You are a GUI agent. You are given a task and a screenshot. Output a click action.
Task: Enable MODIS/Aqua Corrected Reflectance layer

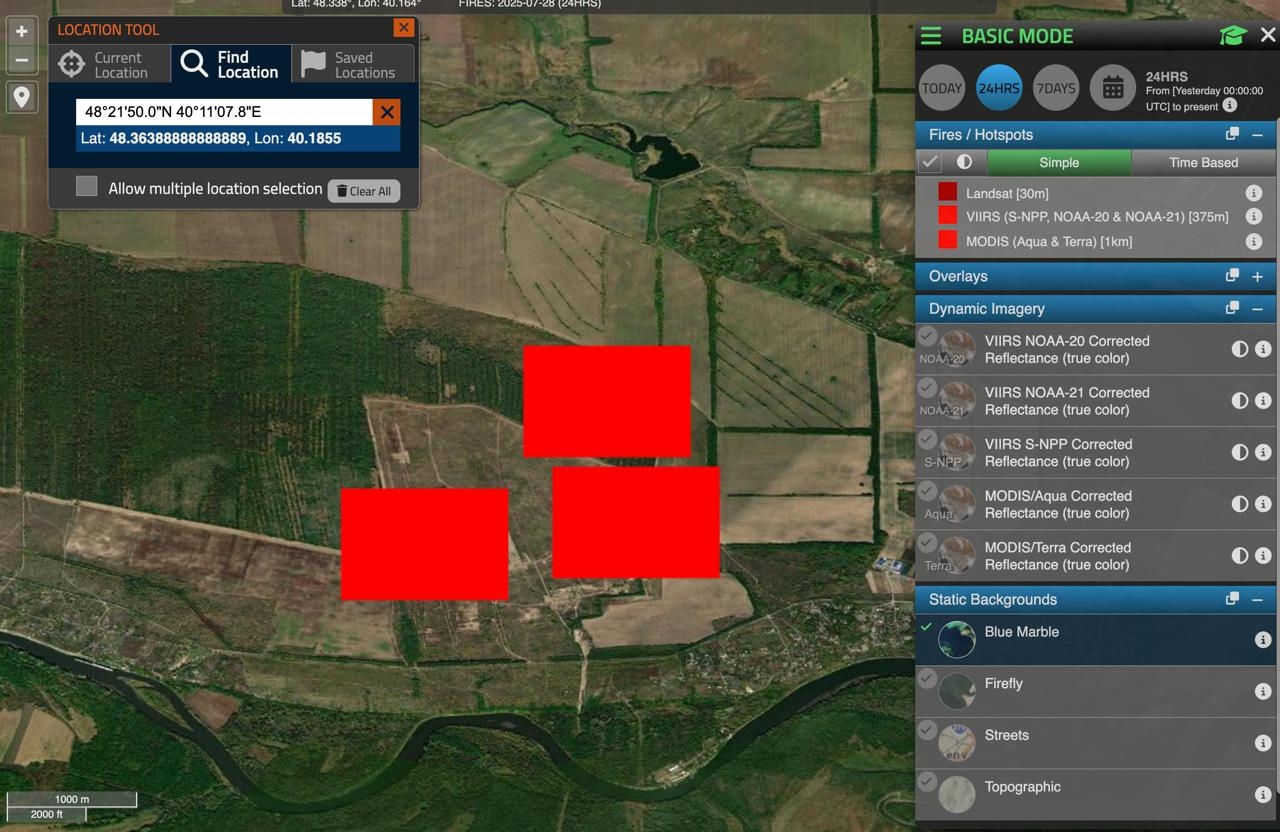click(927, 490)
